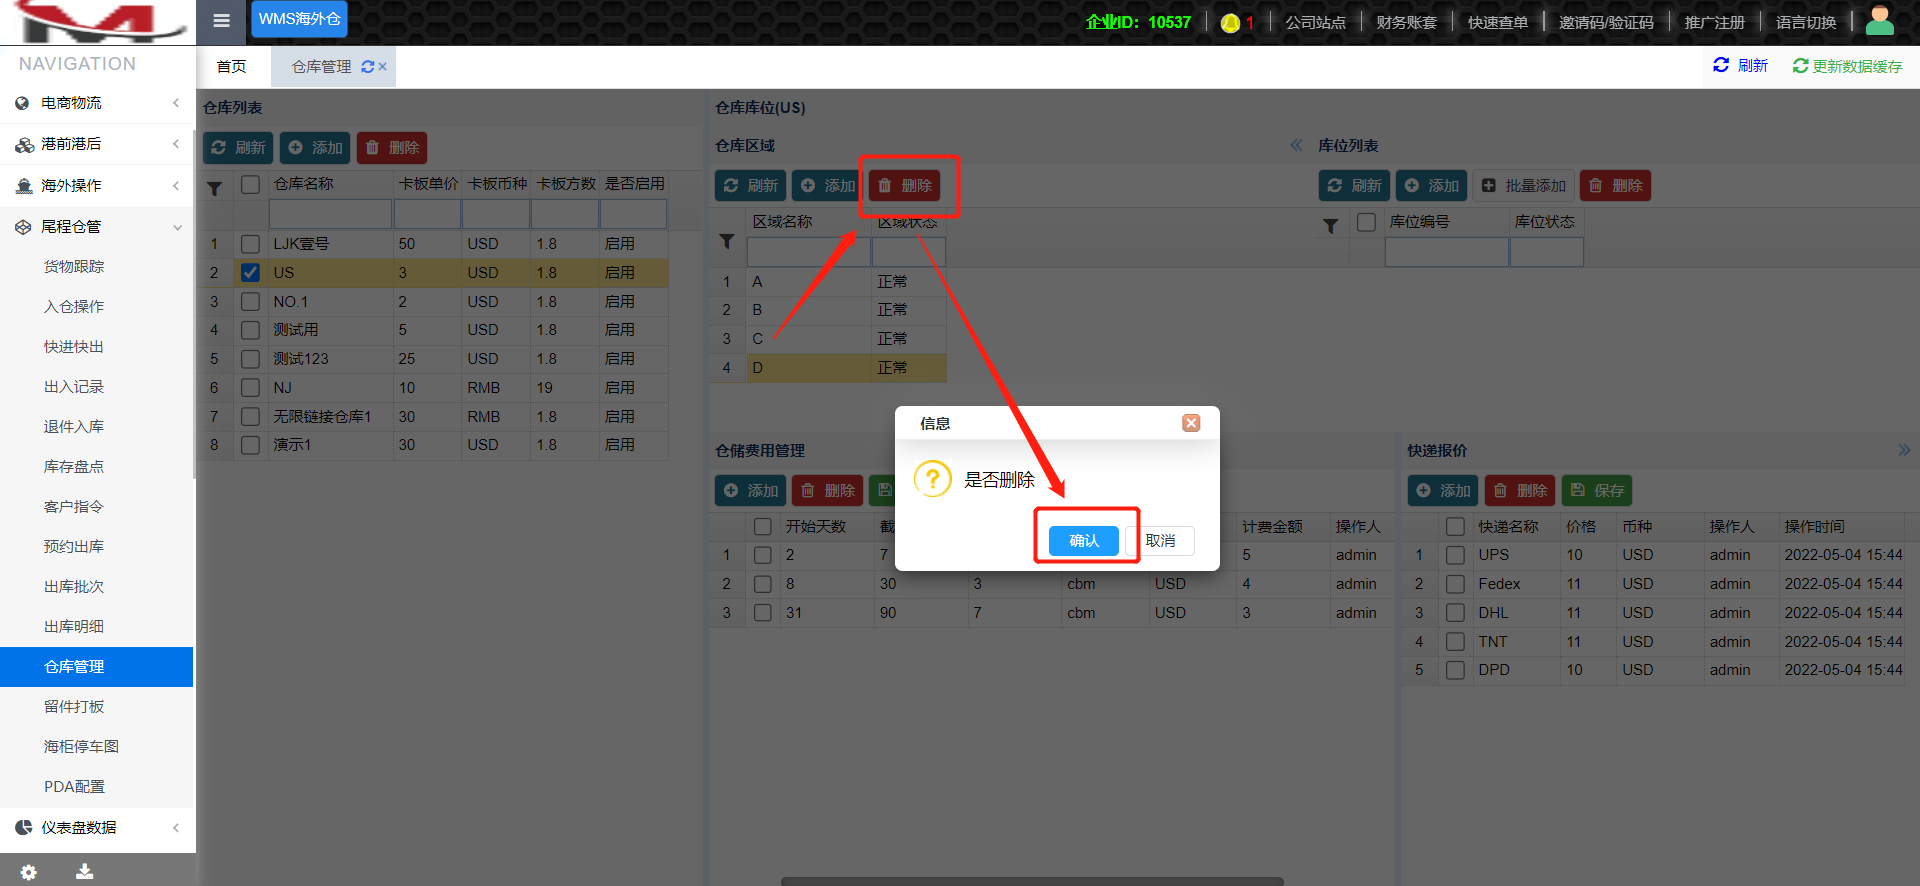Click the red 删除 button in 仓储费用管理

coord(827,491)
